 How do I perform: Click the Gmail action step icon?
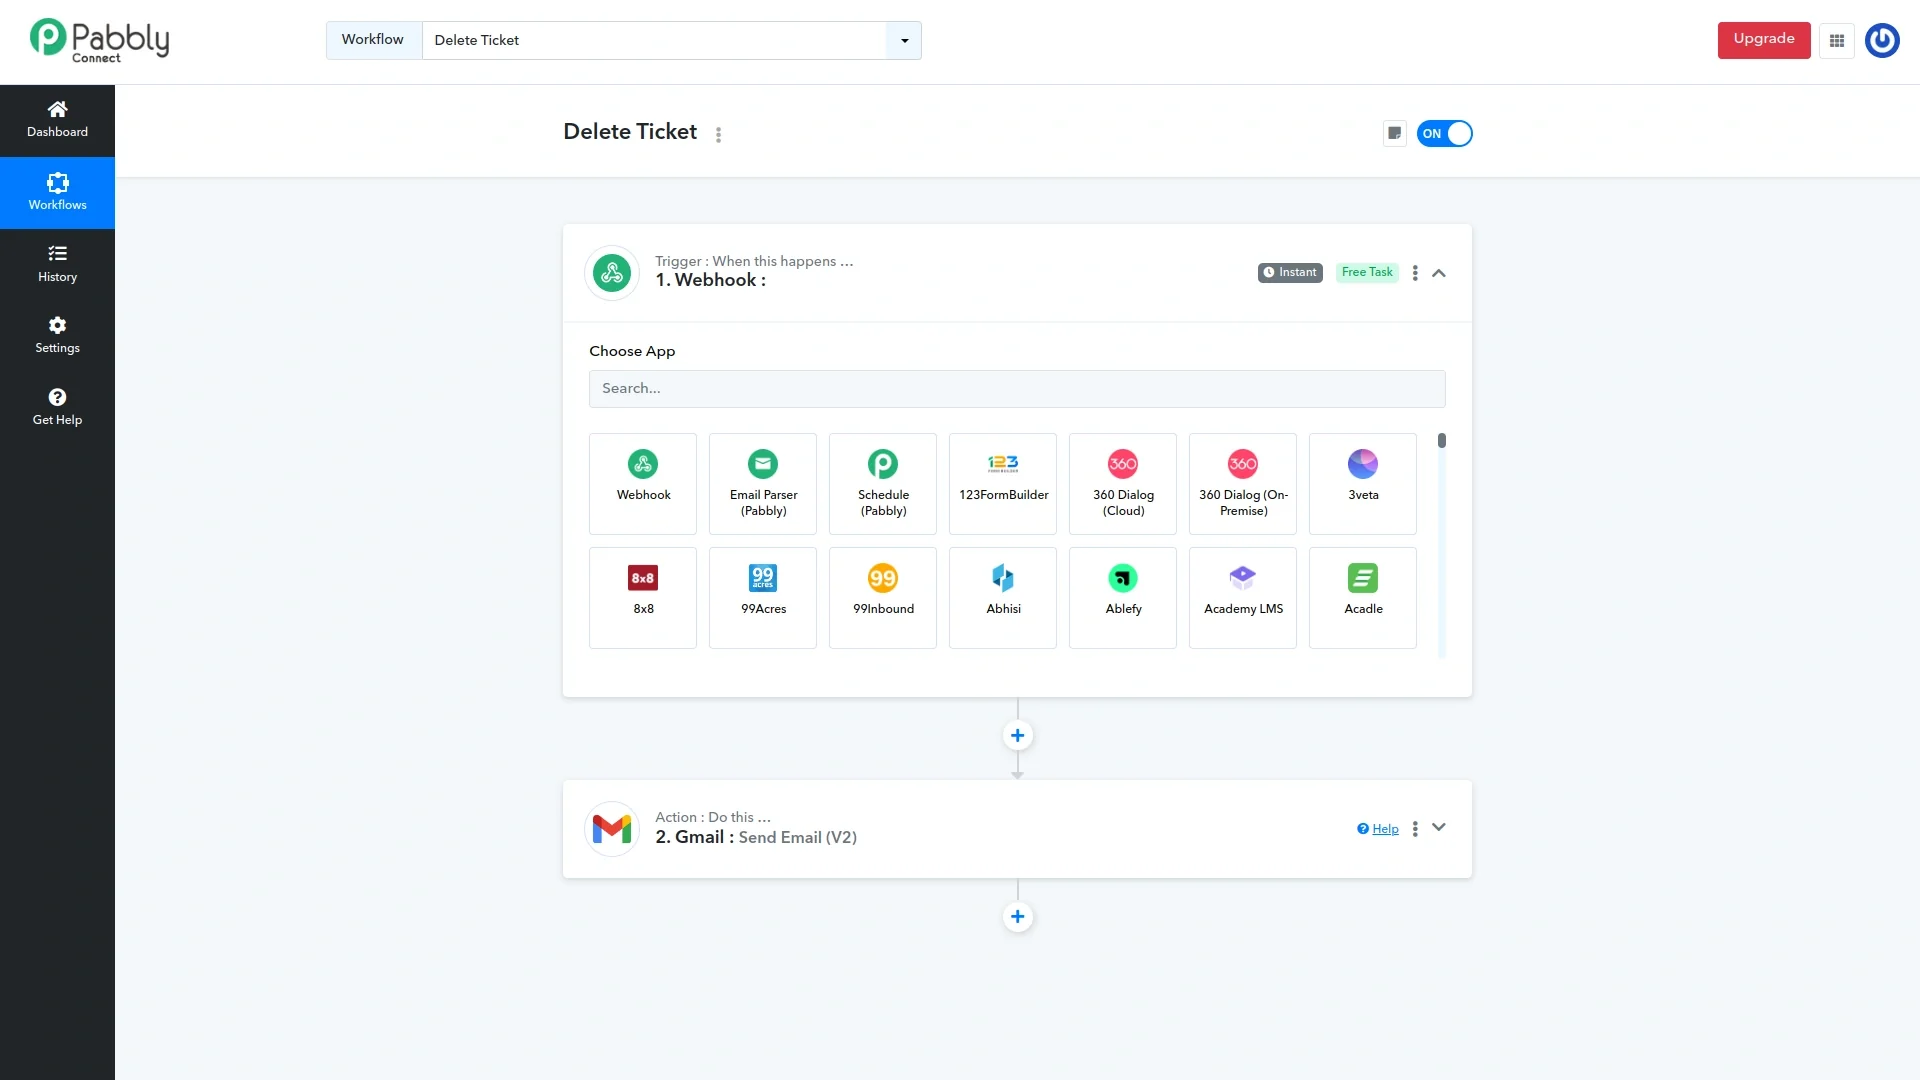tap(612, 829)
